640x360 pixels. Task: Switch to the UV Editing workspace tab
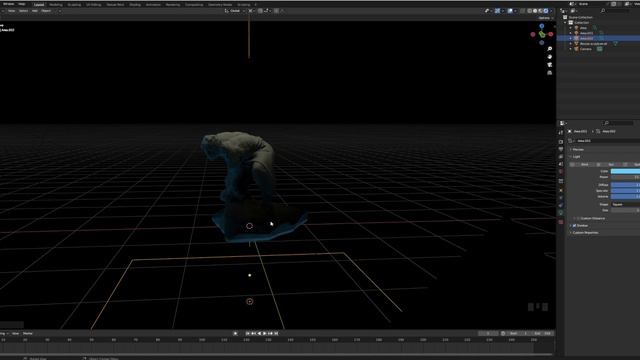tap(93, 4)
